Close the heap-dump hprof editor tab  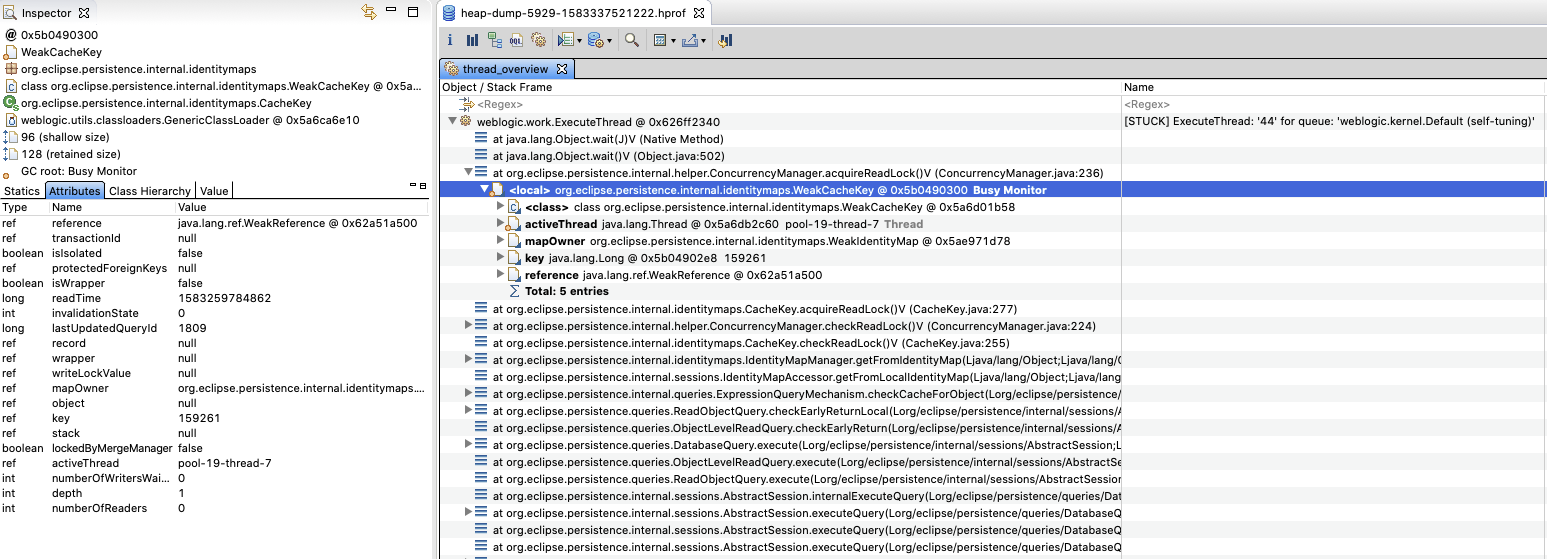(x=699, y=14)
